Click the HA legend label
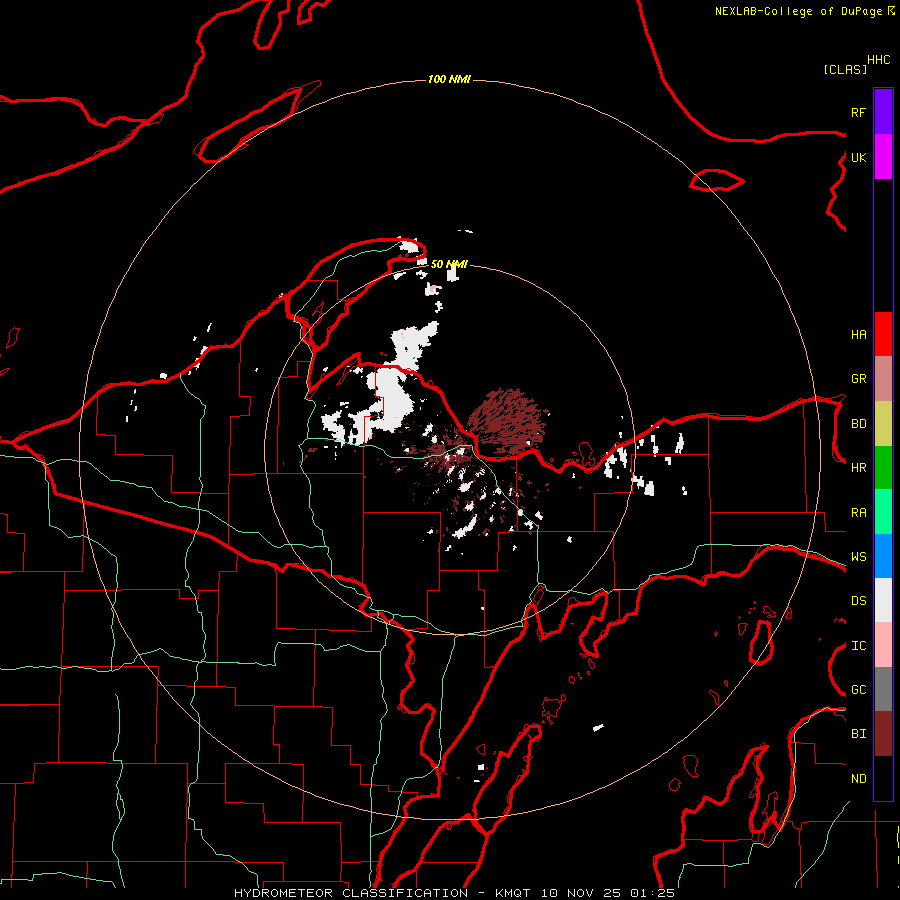 (x=859, y=334)
